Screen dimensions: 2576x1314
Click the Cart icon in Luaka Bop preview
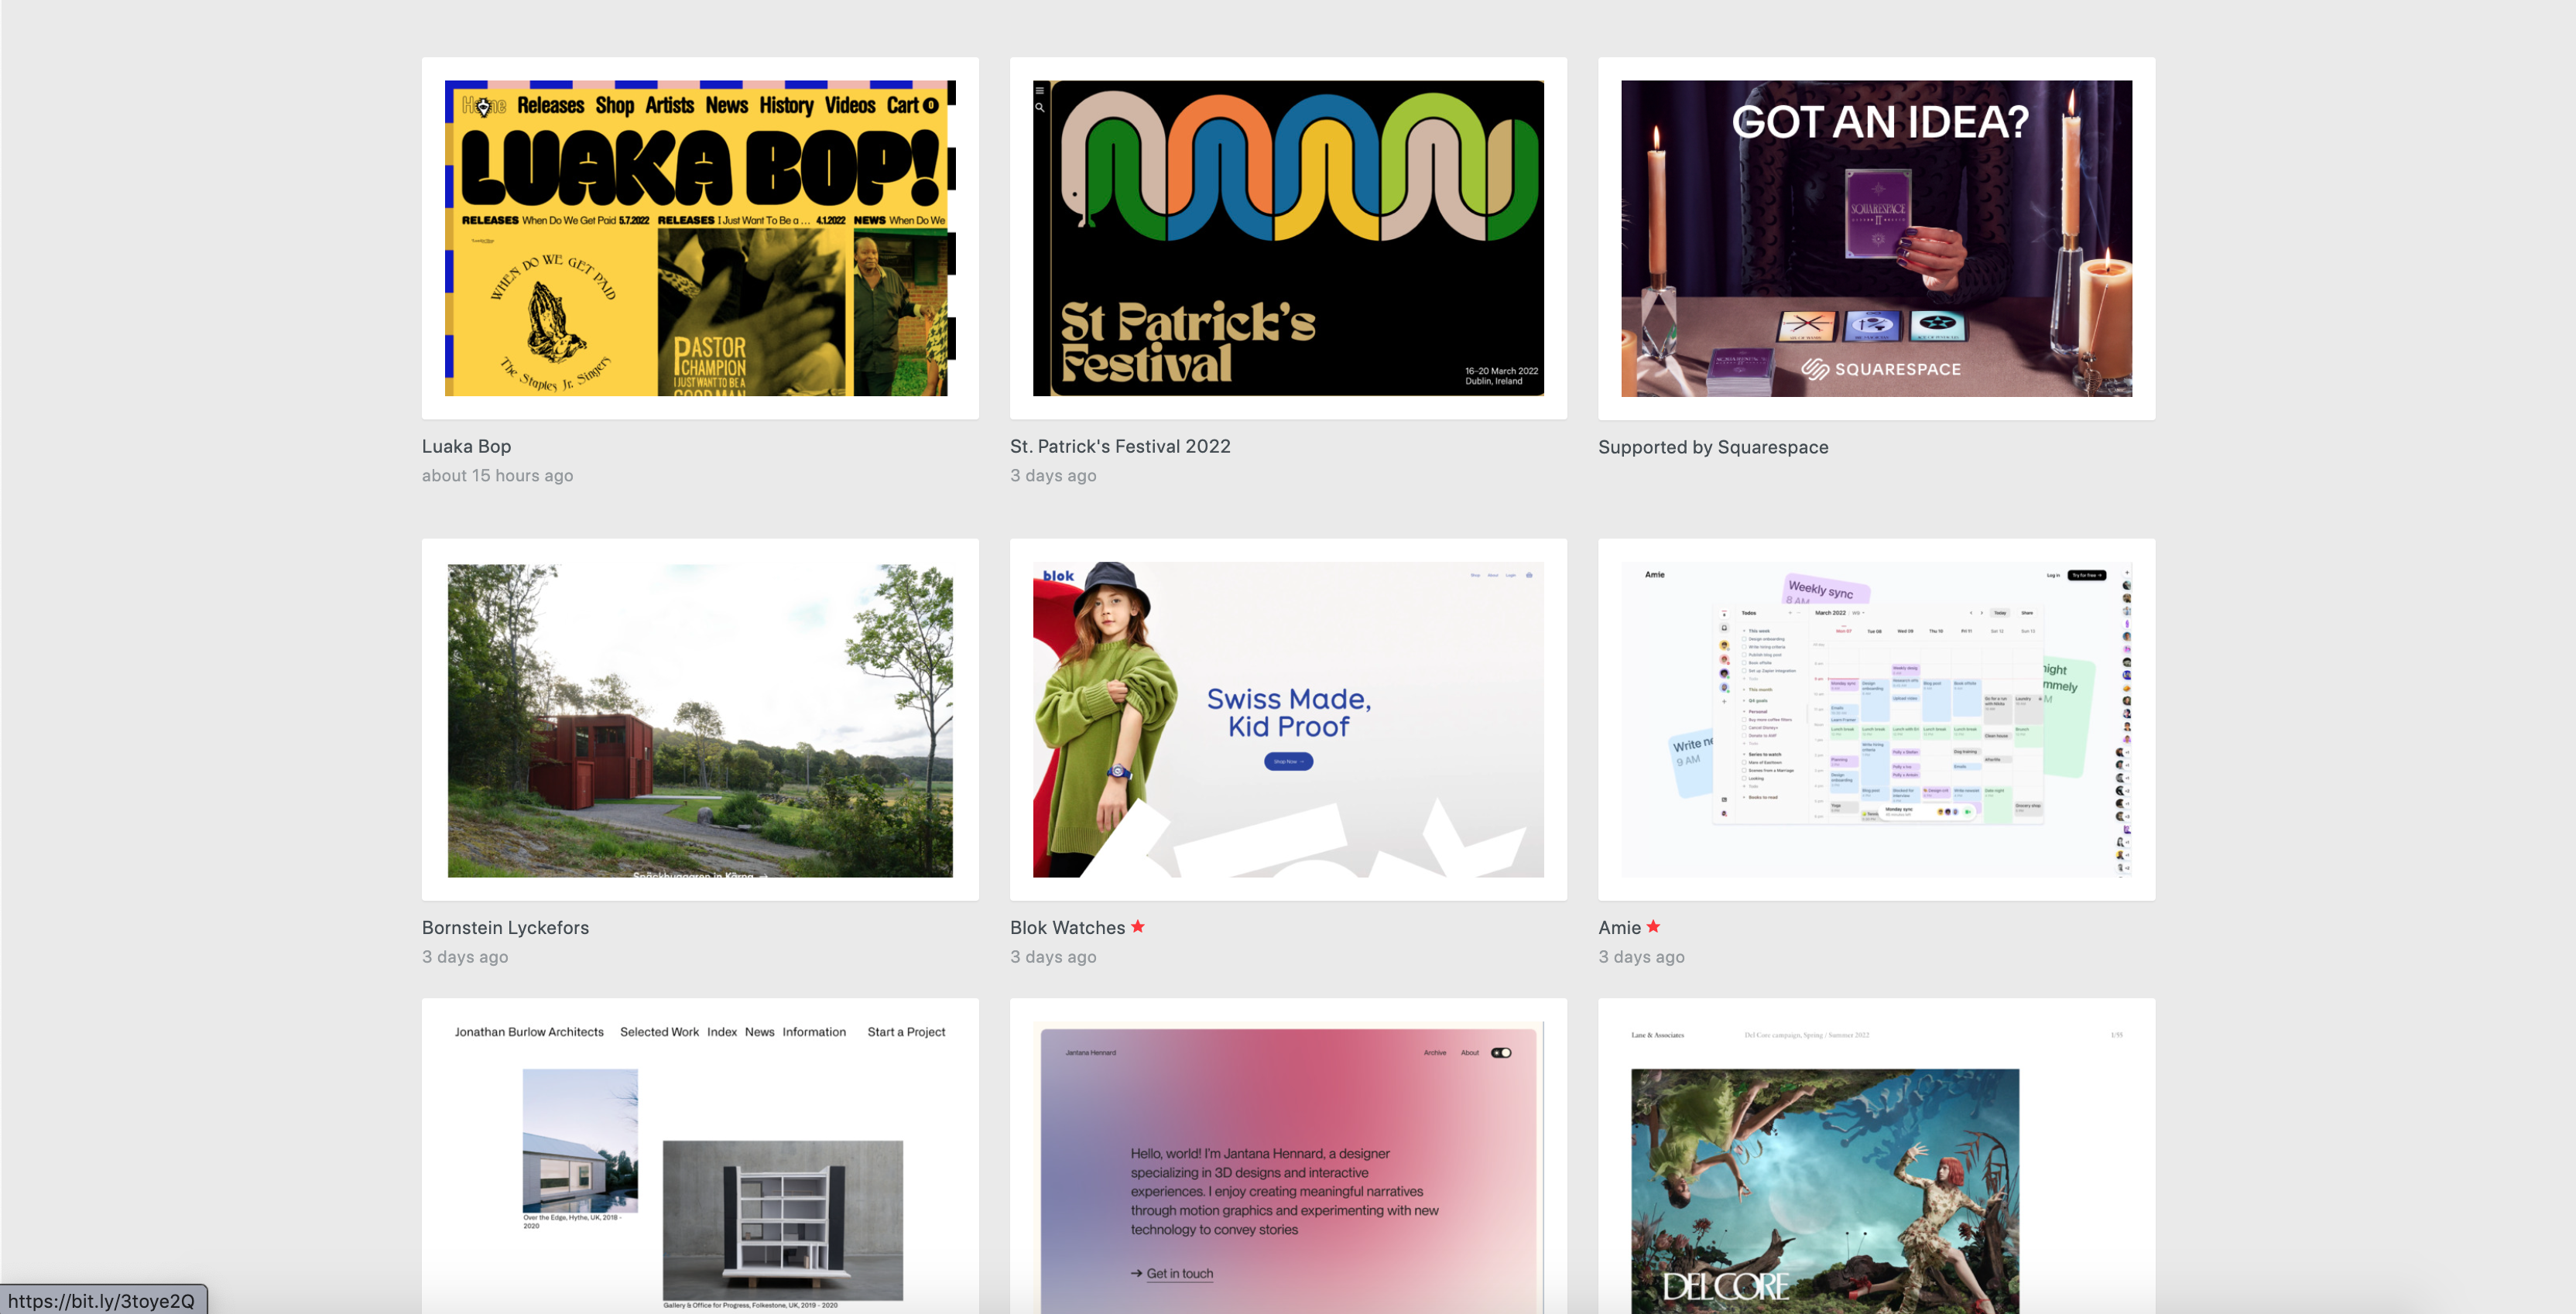coord(911,105)
